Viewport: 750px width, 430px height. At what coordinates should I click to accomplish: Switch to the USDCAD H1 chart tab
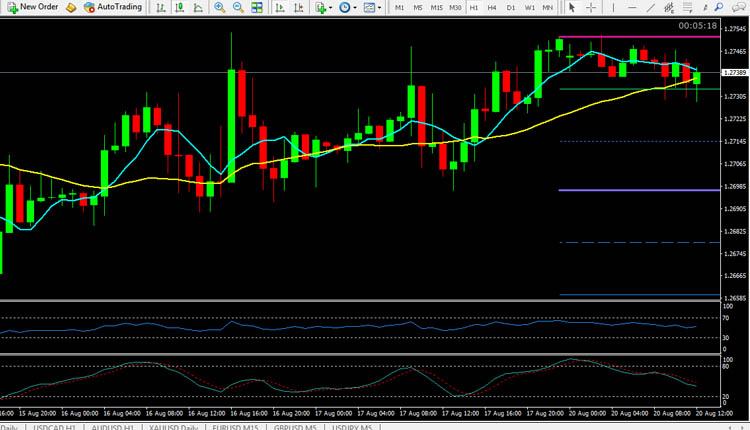click(55, 427)
